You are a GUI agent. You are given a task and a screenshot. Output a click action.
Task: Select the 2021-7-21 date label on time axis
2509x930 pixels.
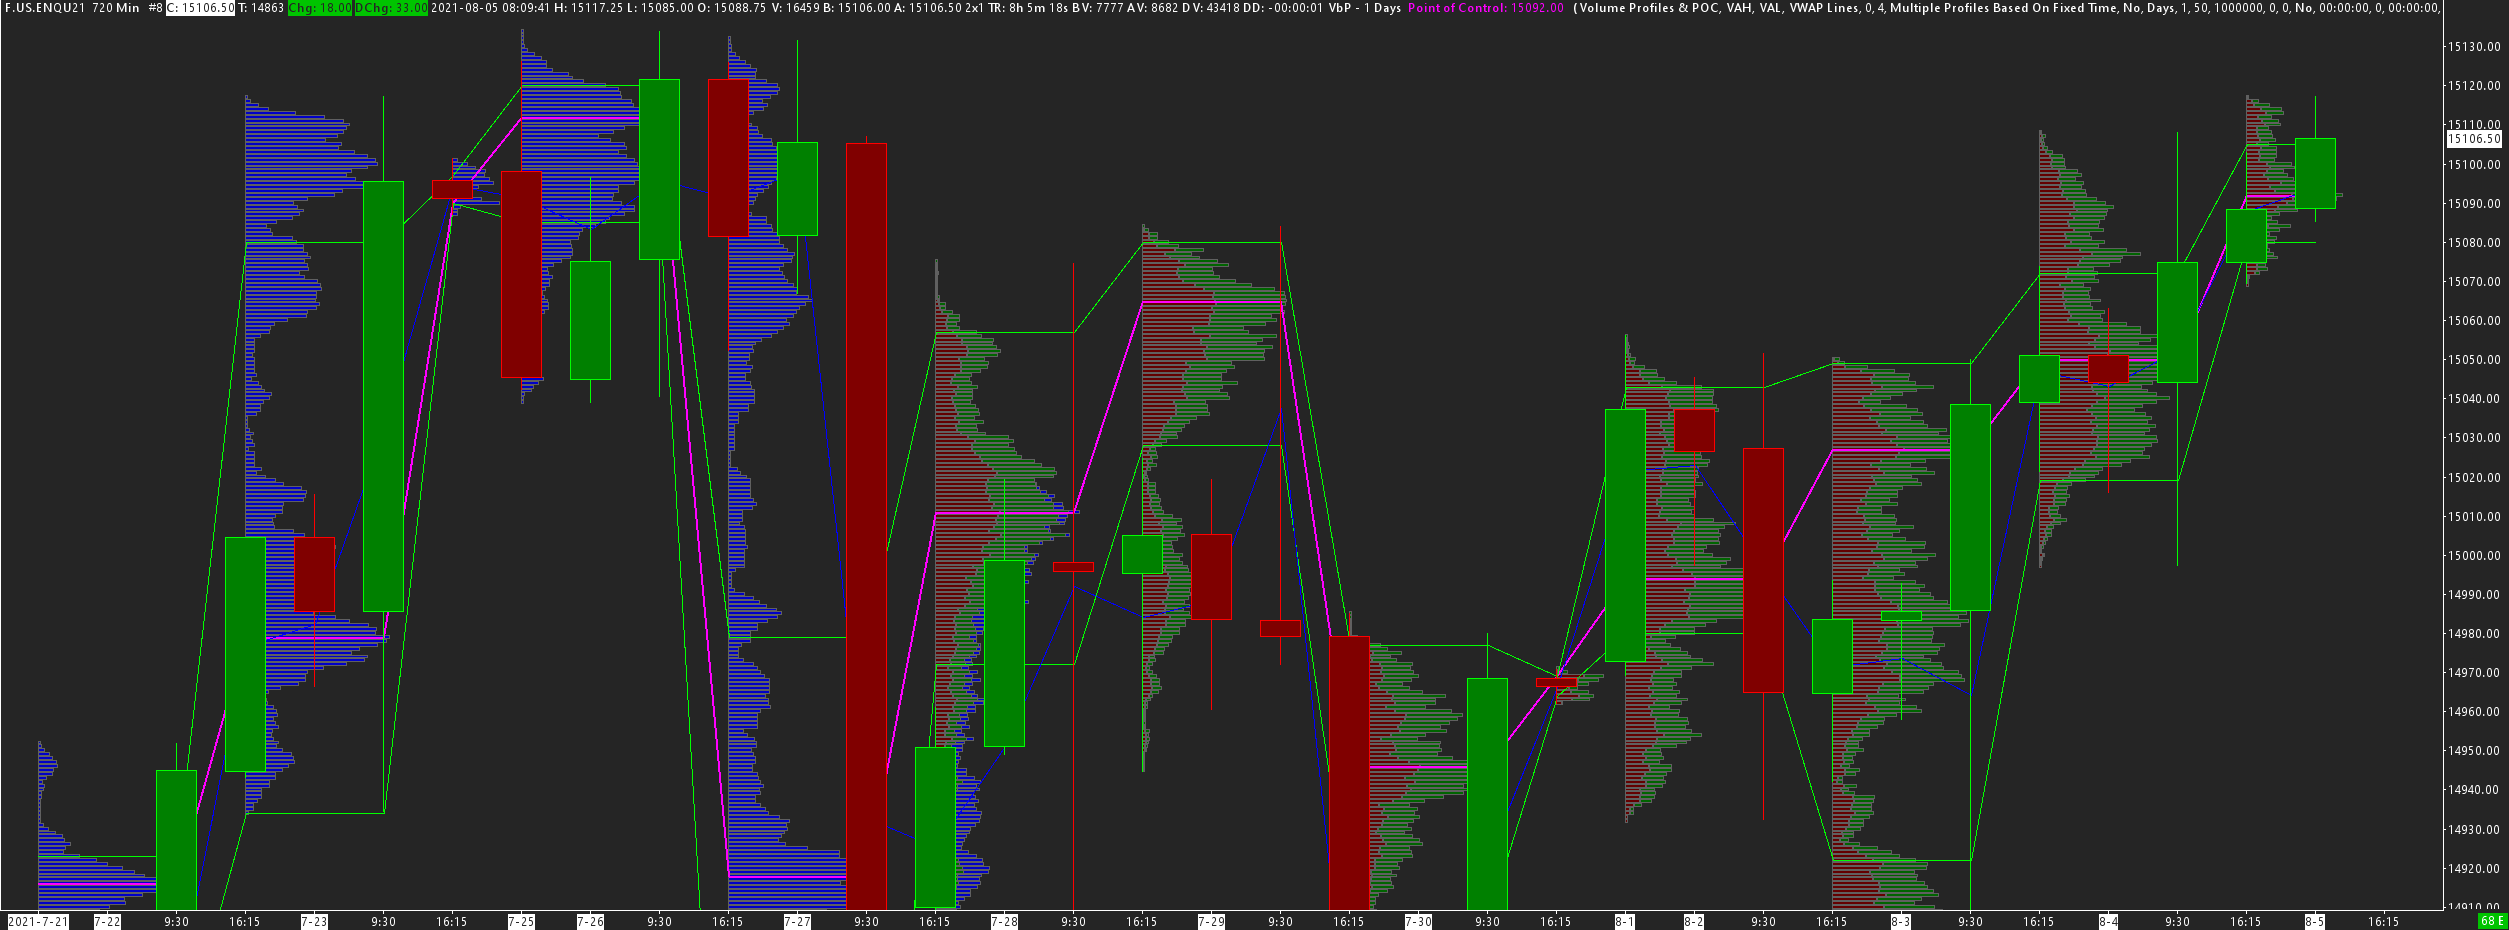38,921
